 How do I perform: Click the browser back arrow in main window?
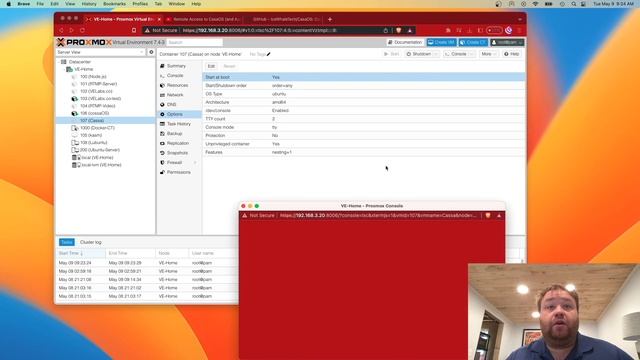[62, 30]
